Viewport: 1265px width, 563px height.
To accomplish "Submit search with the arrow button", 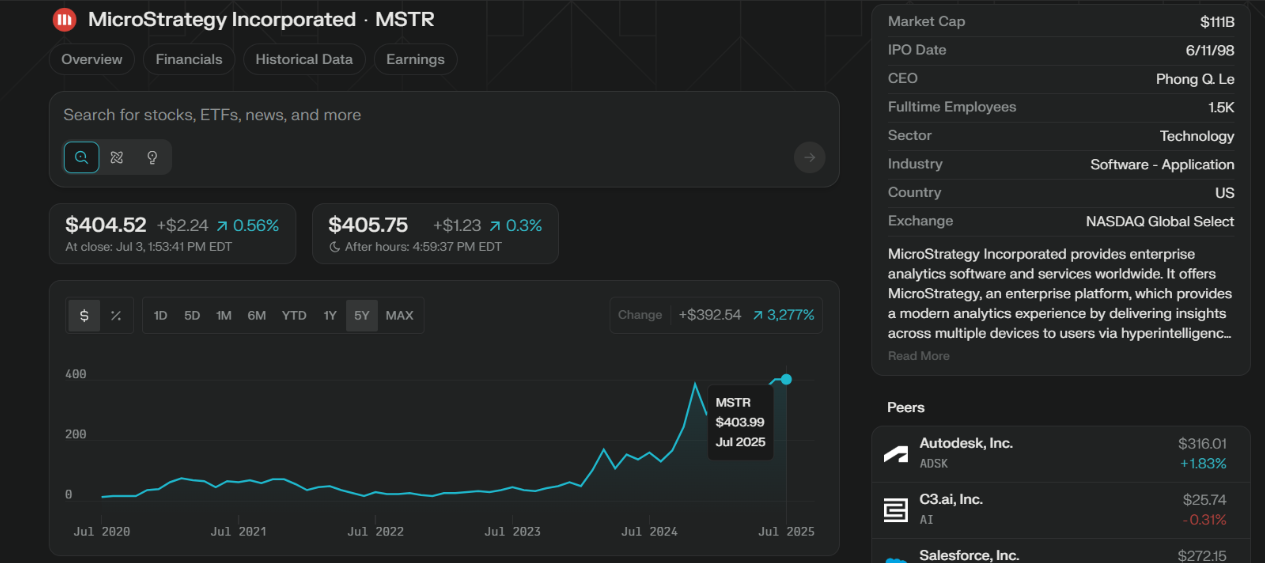I will (809, 157).
